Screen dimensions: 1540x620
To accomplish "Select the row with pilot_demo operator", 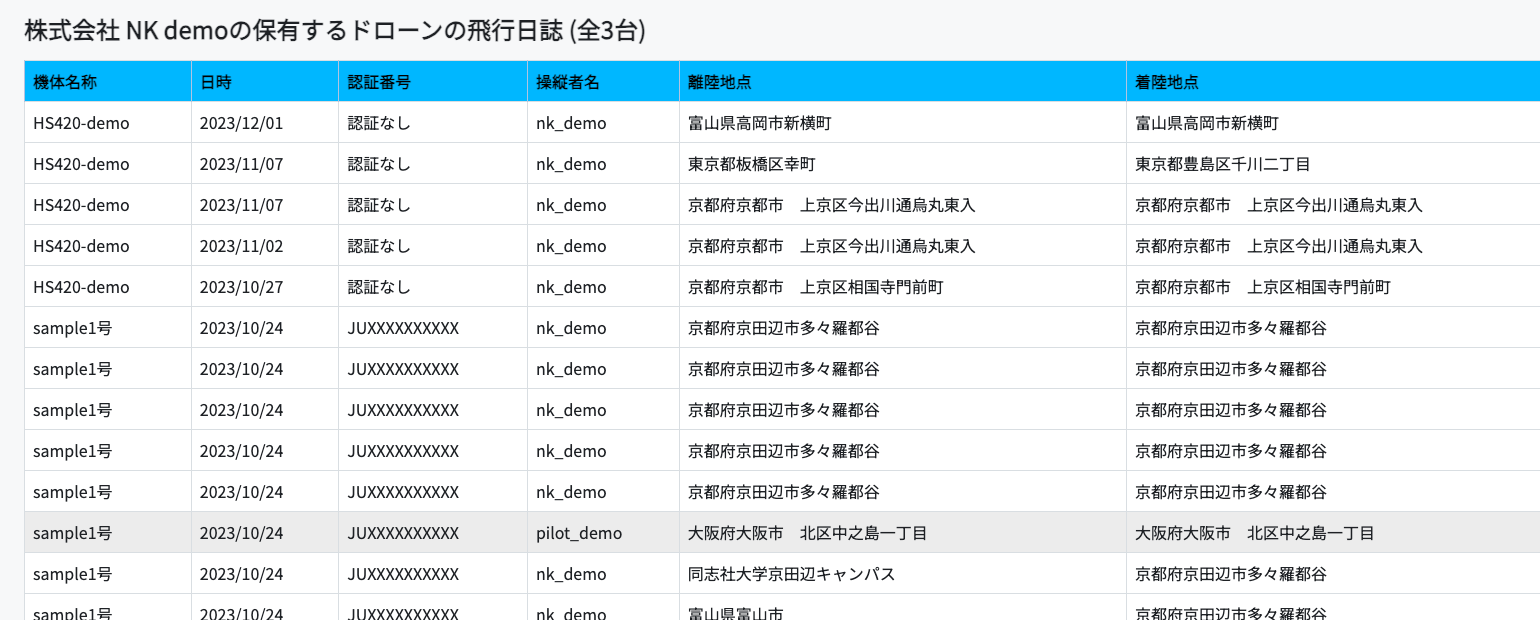I will (x=782, y=533).
